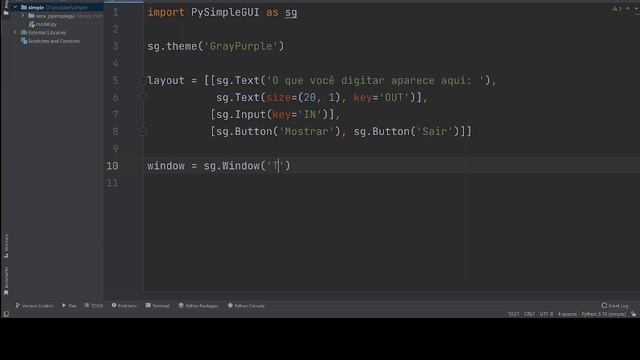Collapse the 'simple' project root folder
Screen dimensions: 640x360
tap(15, 7)
